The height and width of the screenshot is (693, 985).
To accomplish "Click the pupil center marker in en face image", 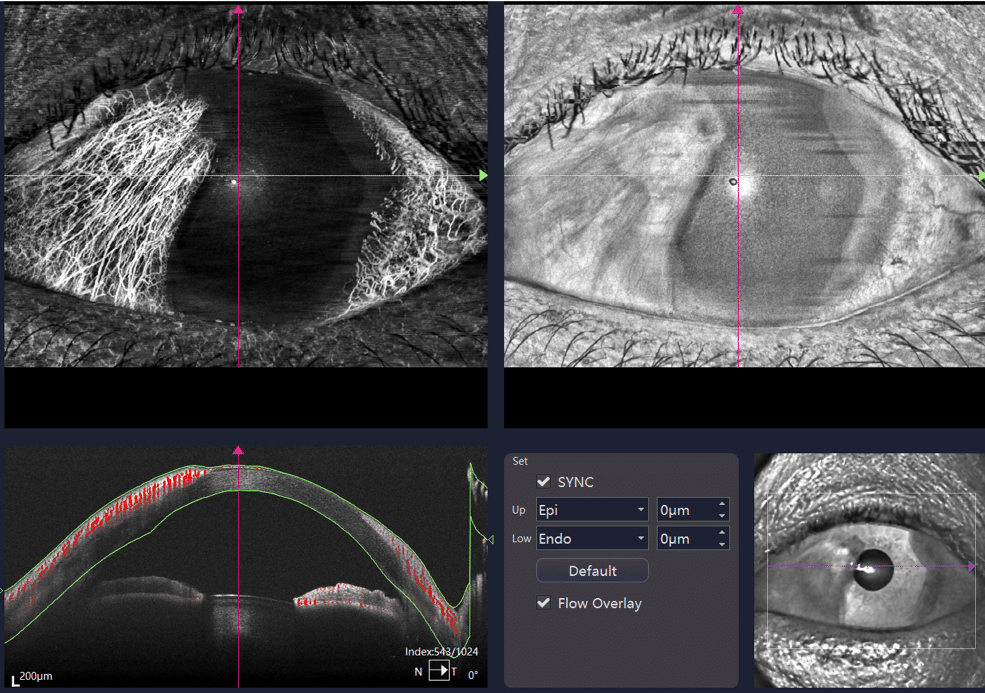I will (x=733, y=182).
